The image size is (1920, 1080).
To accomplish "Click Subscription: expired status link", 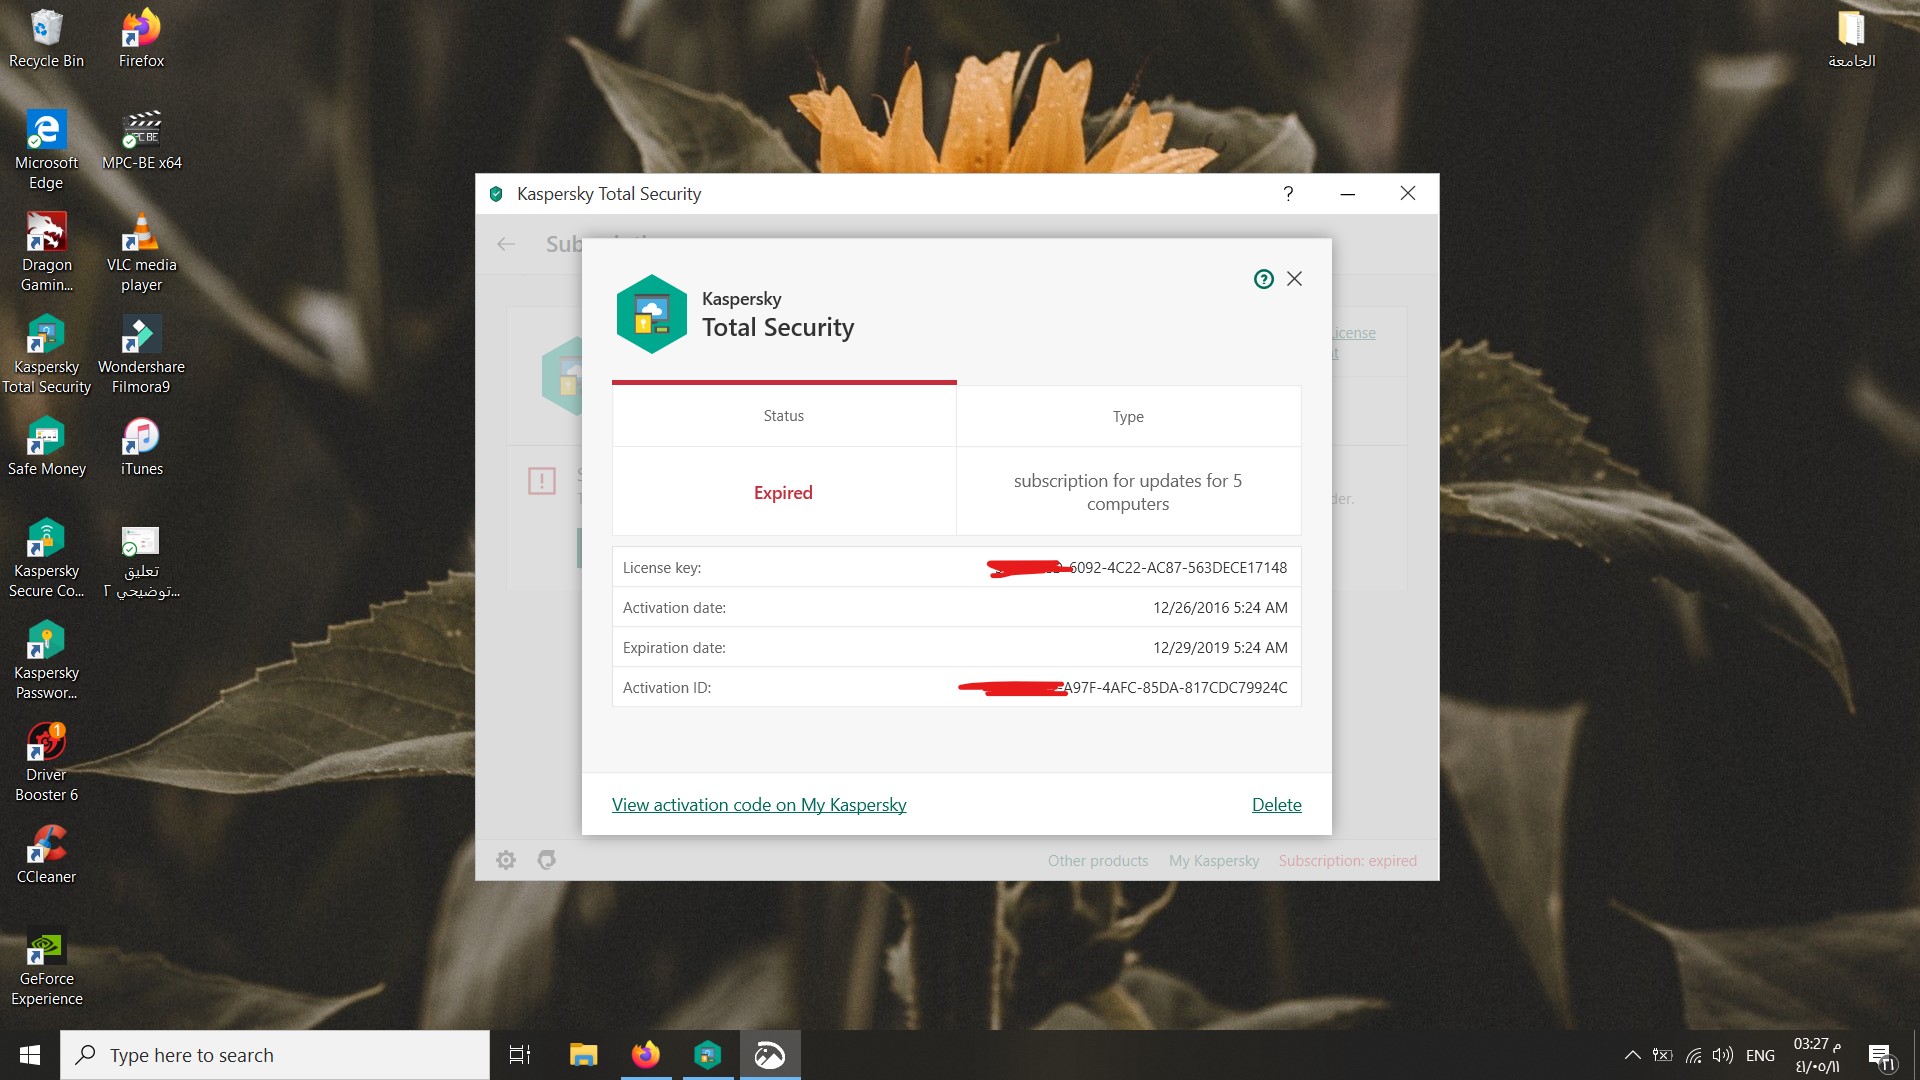I will click(x=1347, y=861).
